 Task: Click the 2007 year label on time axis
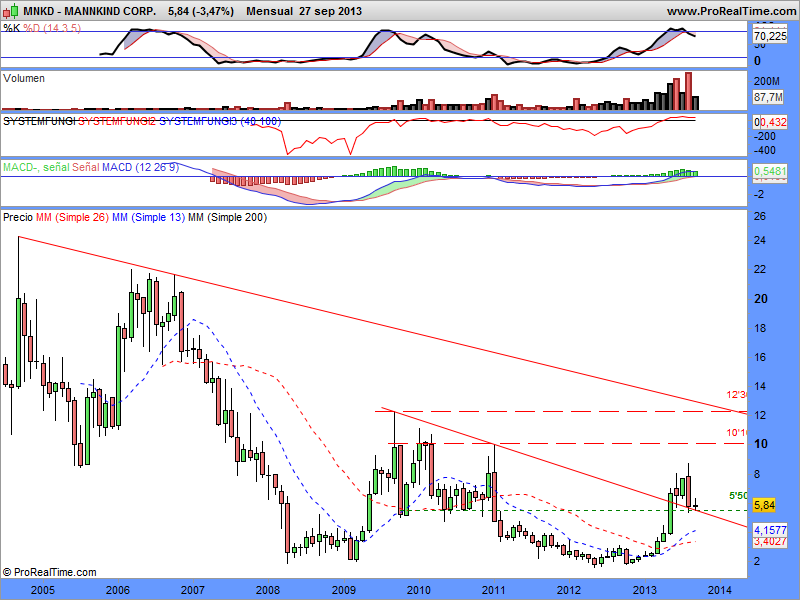tap(193, 590)
